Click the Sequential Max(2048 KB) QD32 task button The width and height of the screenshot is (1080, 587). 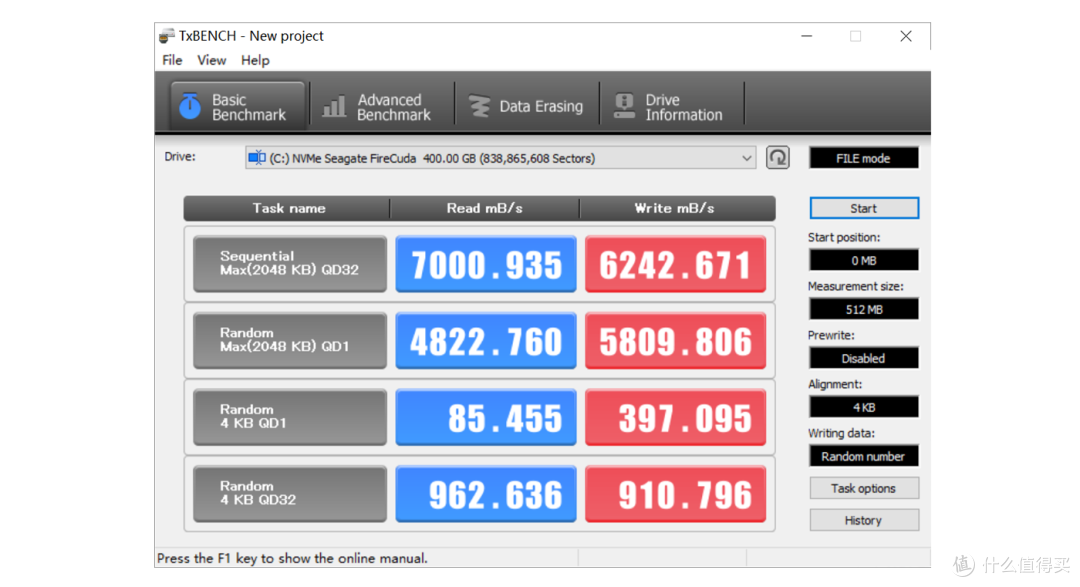pyautogui.click(x=290, y=264)
